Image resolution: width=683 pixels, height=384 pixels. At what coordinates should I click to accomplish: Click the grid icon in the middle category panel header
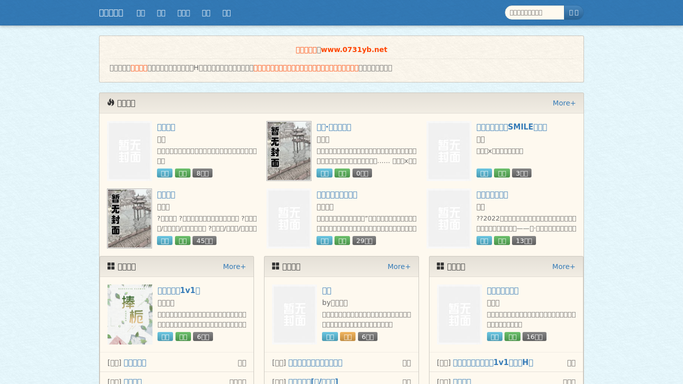(276, 266)
